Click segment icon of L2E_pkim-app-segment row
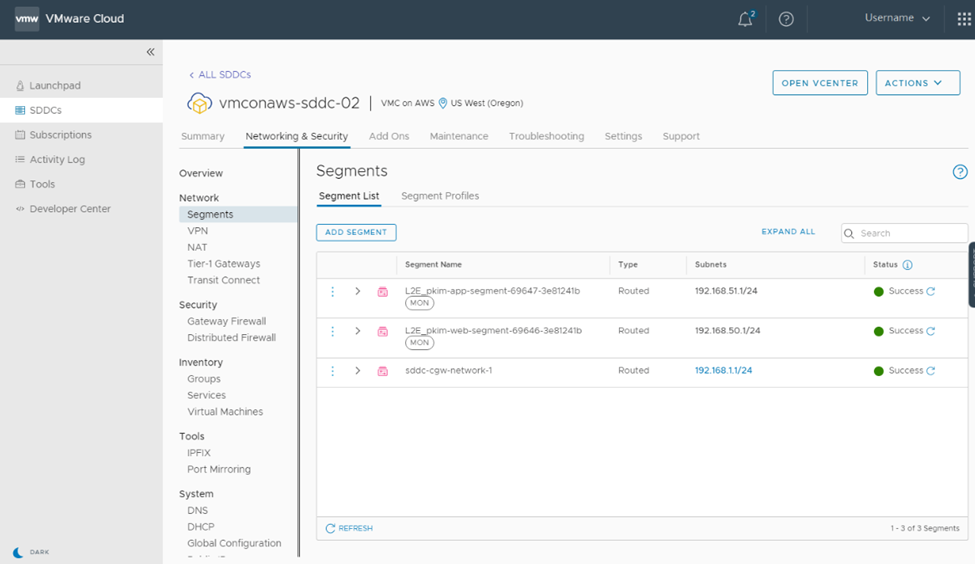Screen dimensions: 975x564 tap(382, 292)
